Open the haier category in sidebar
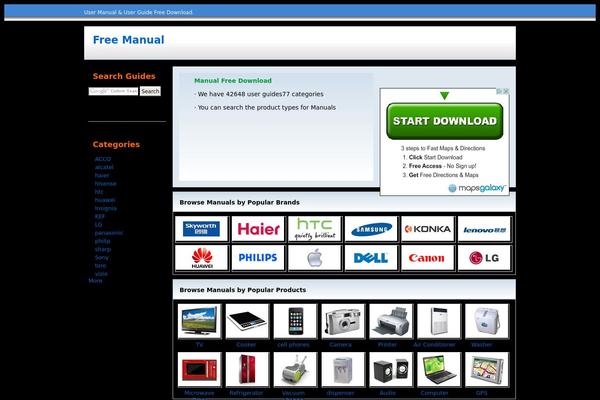Viewport: 600px width, 400px height. 102,175
